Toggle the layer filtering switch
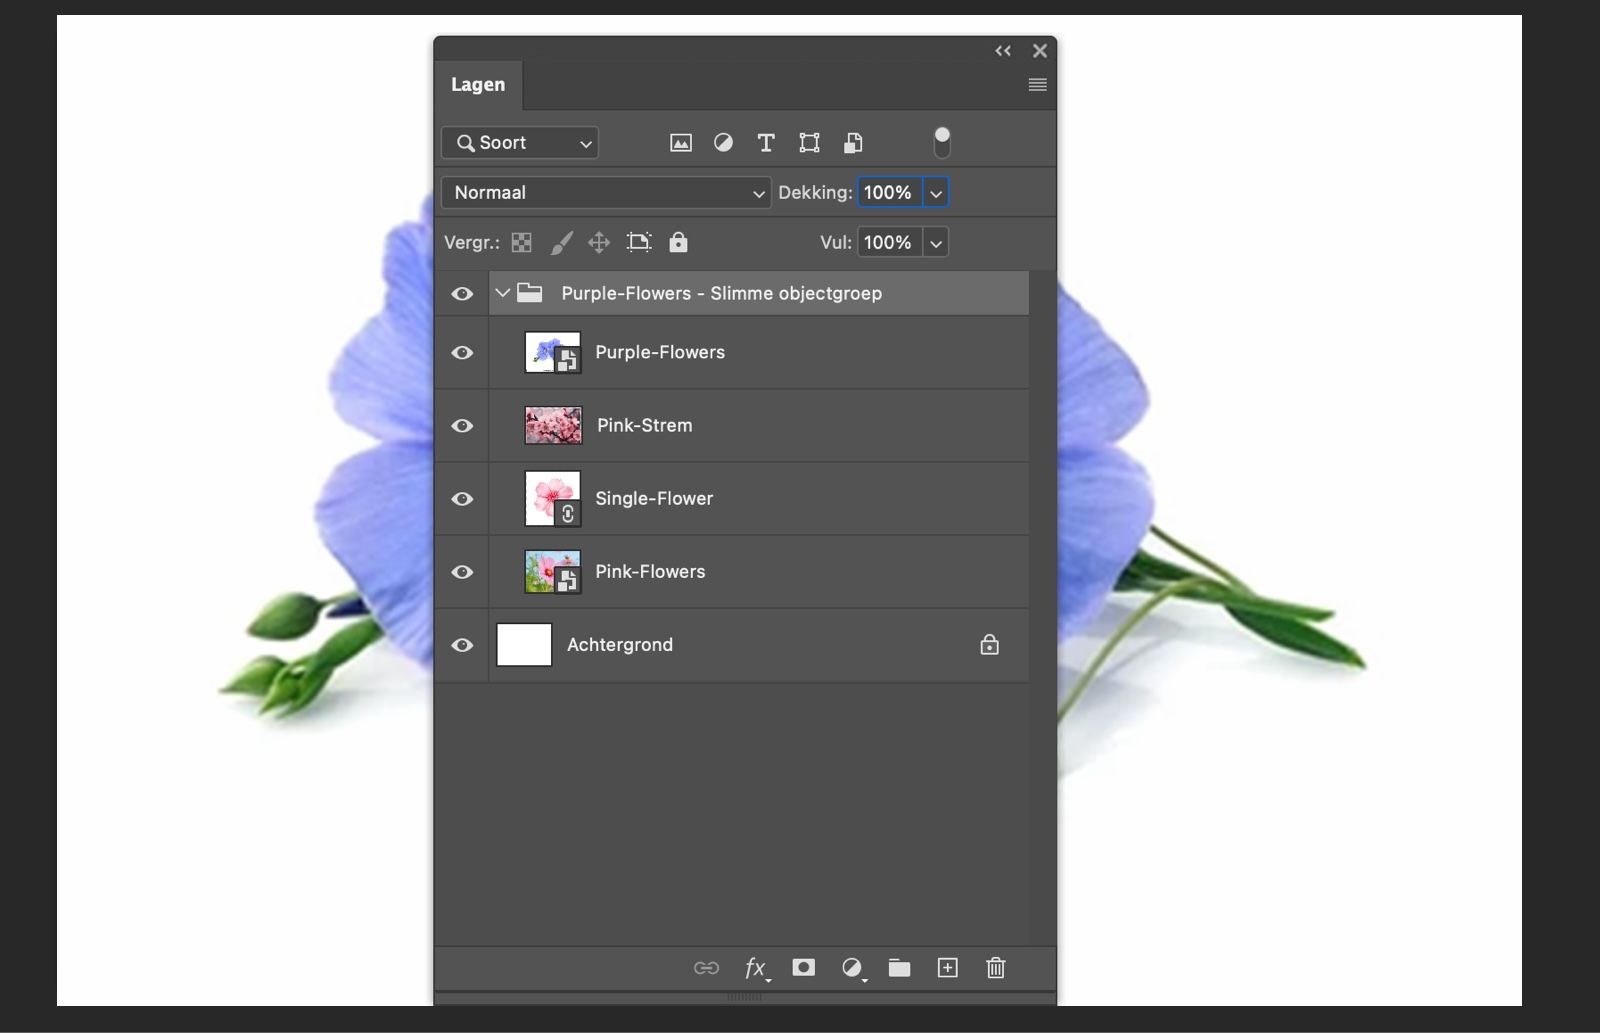 coord(942,143)
